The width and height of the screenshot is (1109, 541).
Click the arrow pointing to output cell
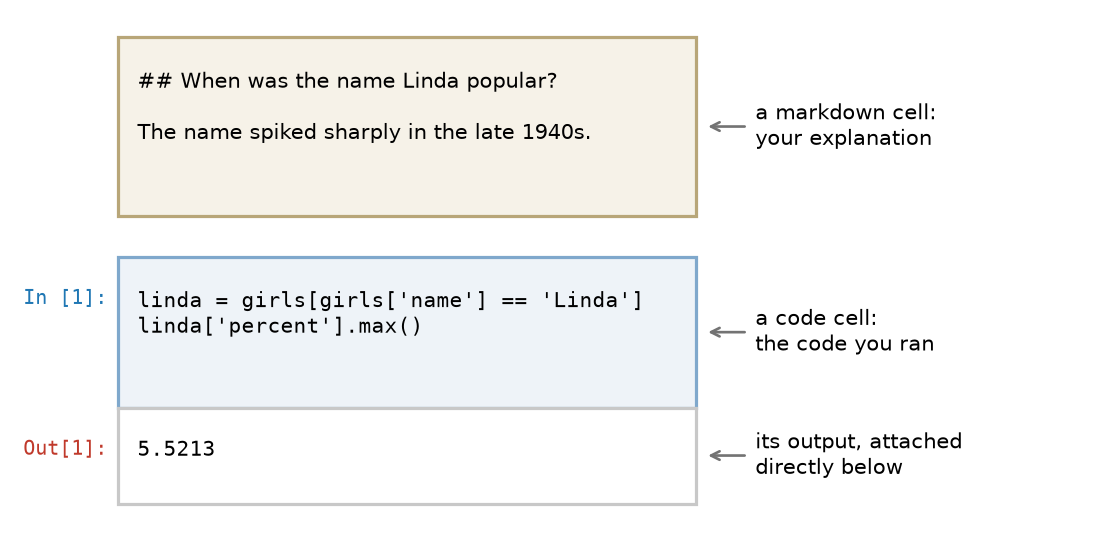click(x=728, y=455)
